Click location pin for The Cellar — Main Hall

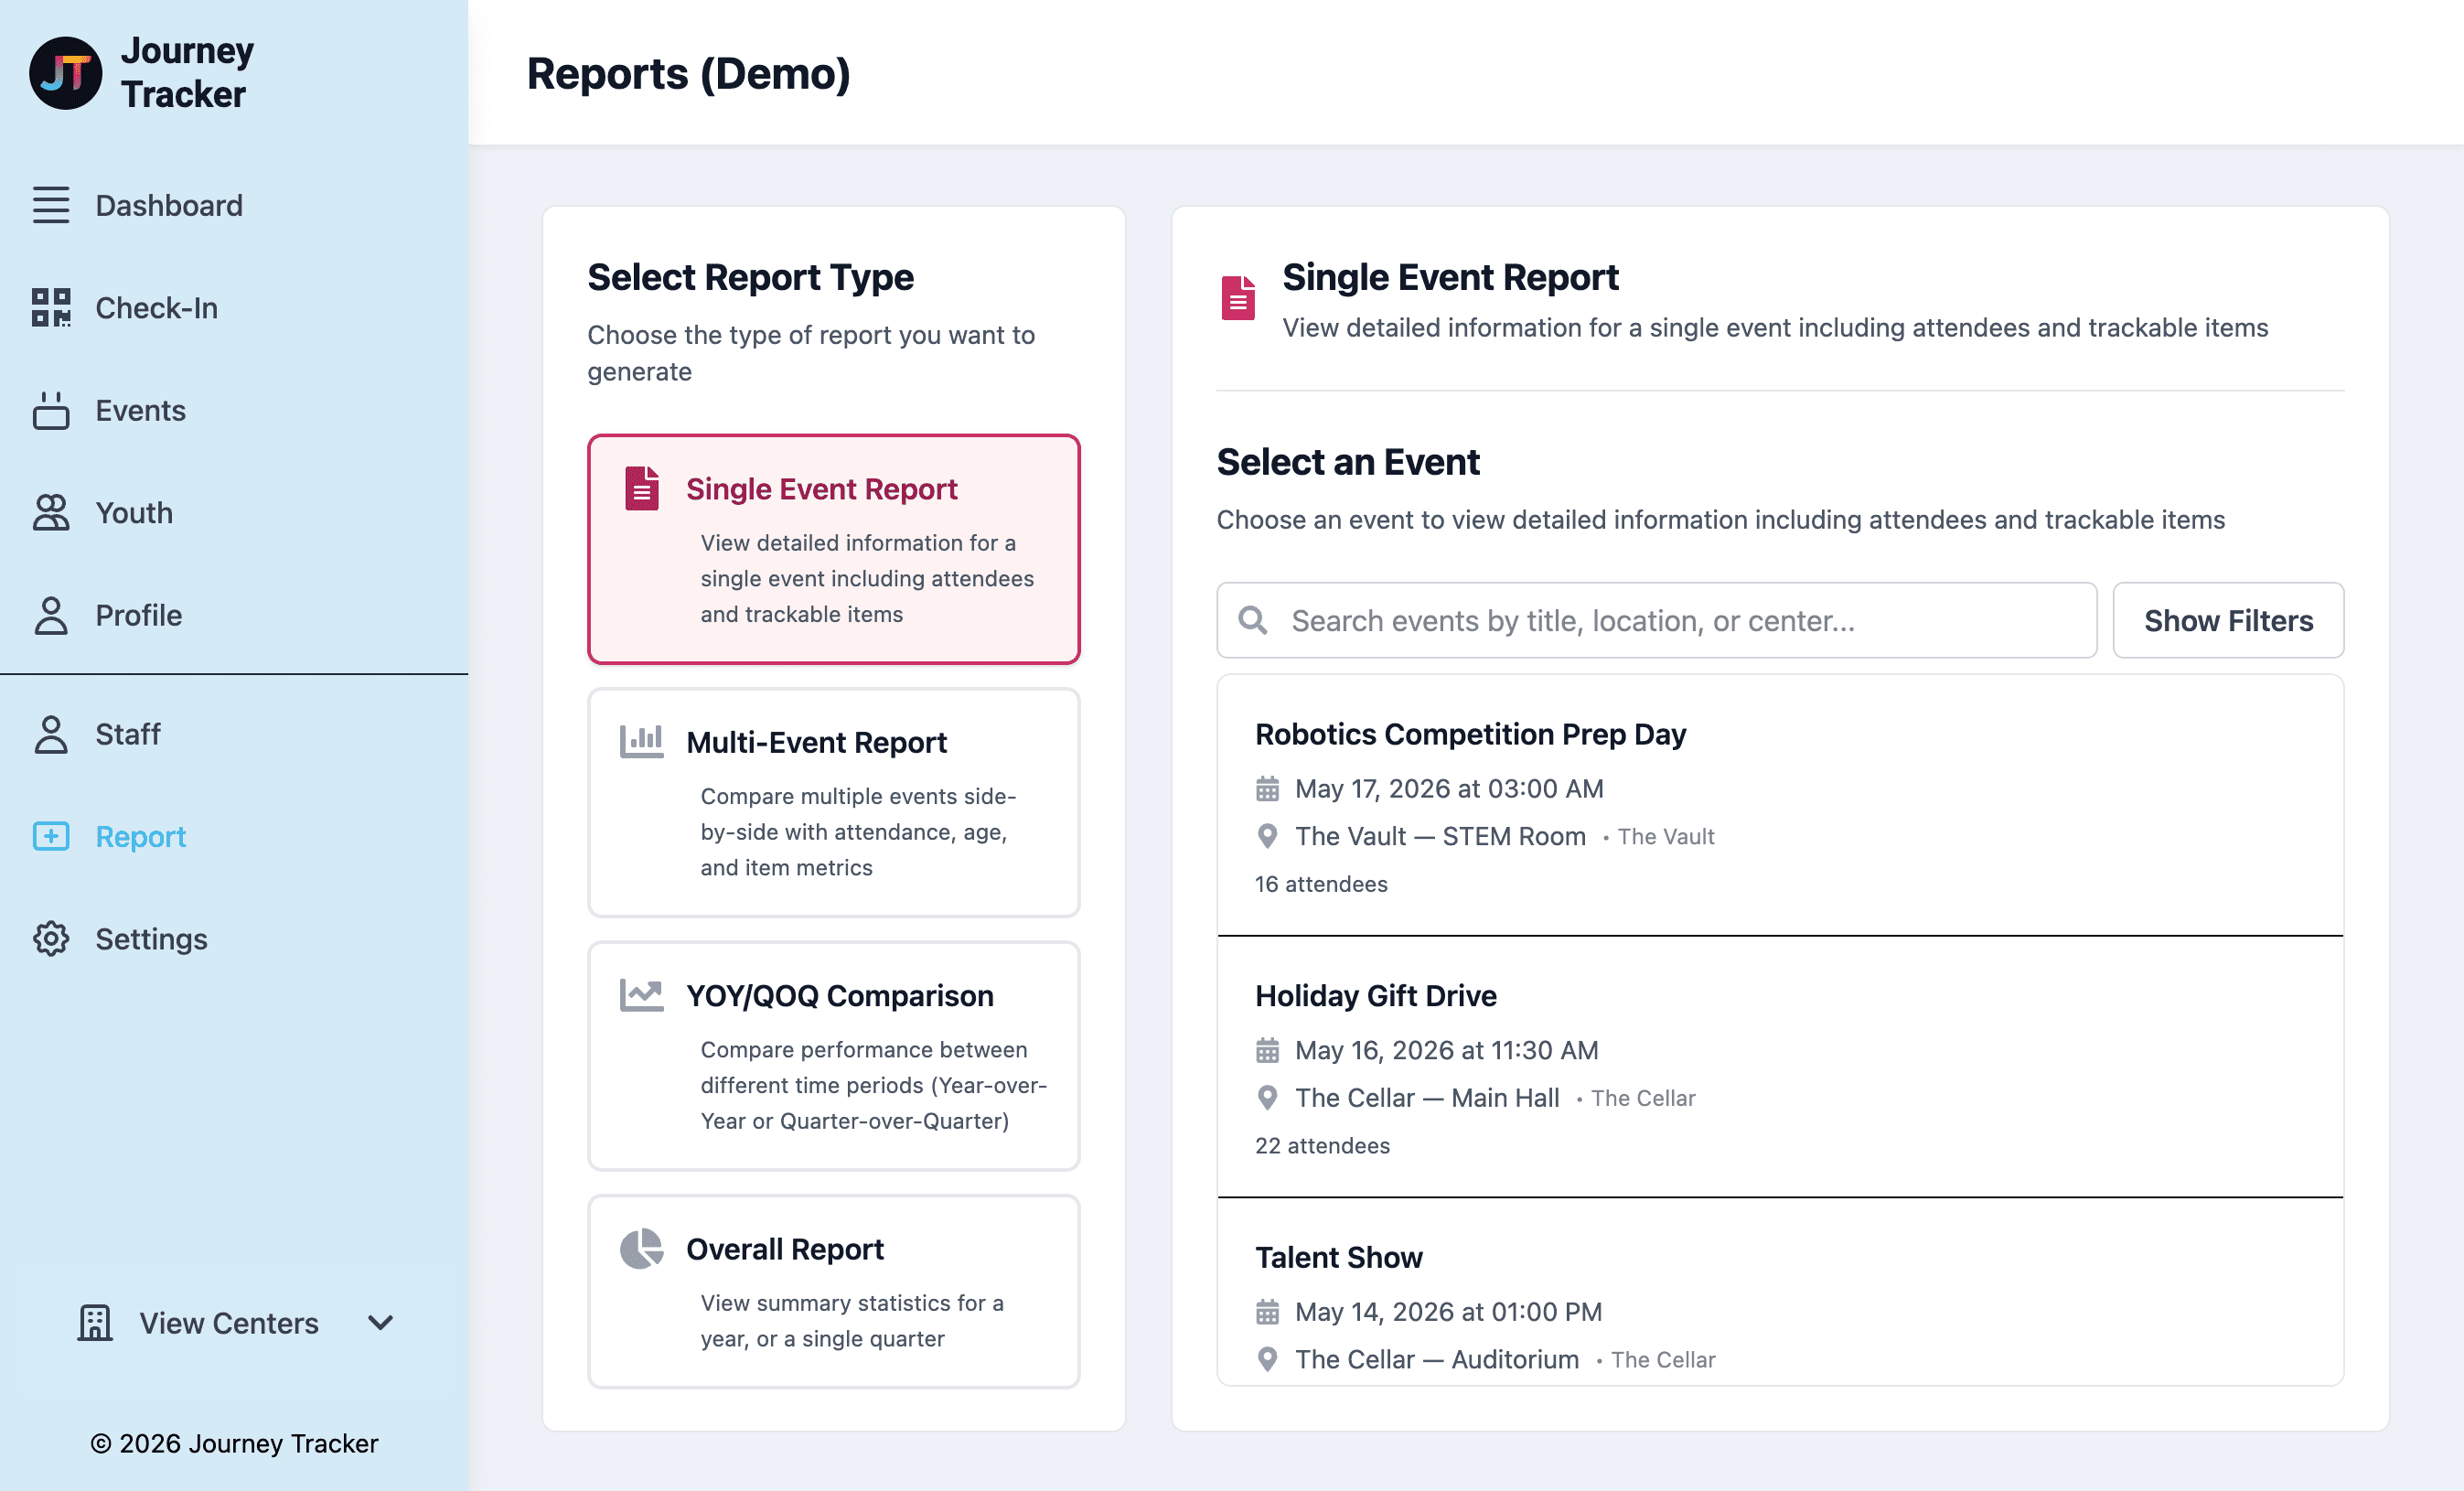[1267, 1098]
